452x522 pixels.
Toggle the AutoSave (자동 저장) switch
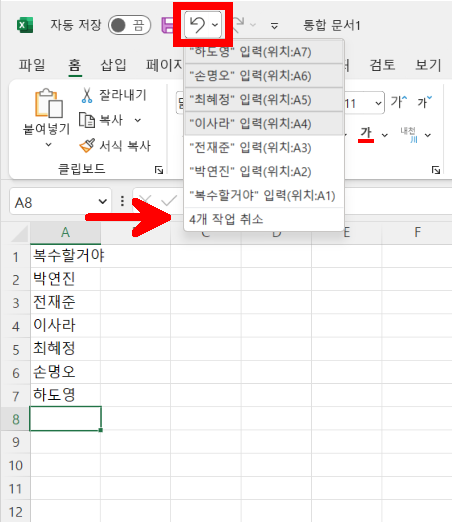(129, 25)
